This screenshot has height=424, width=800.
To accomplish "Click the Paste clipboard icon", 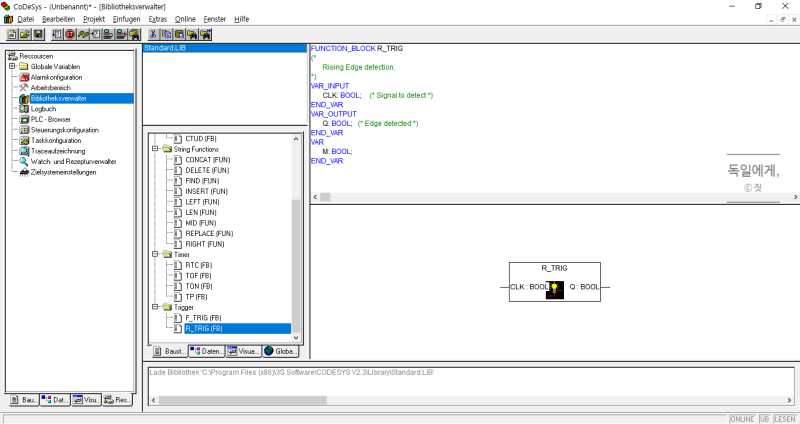I will tap(180, 34).
